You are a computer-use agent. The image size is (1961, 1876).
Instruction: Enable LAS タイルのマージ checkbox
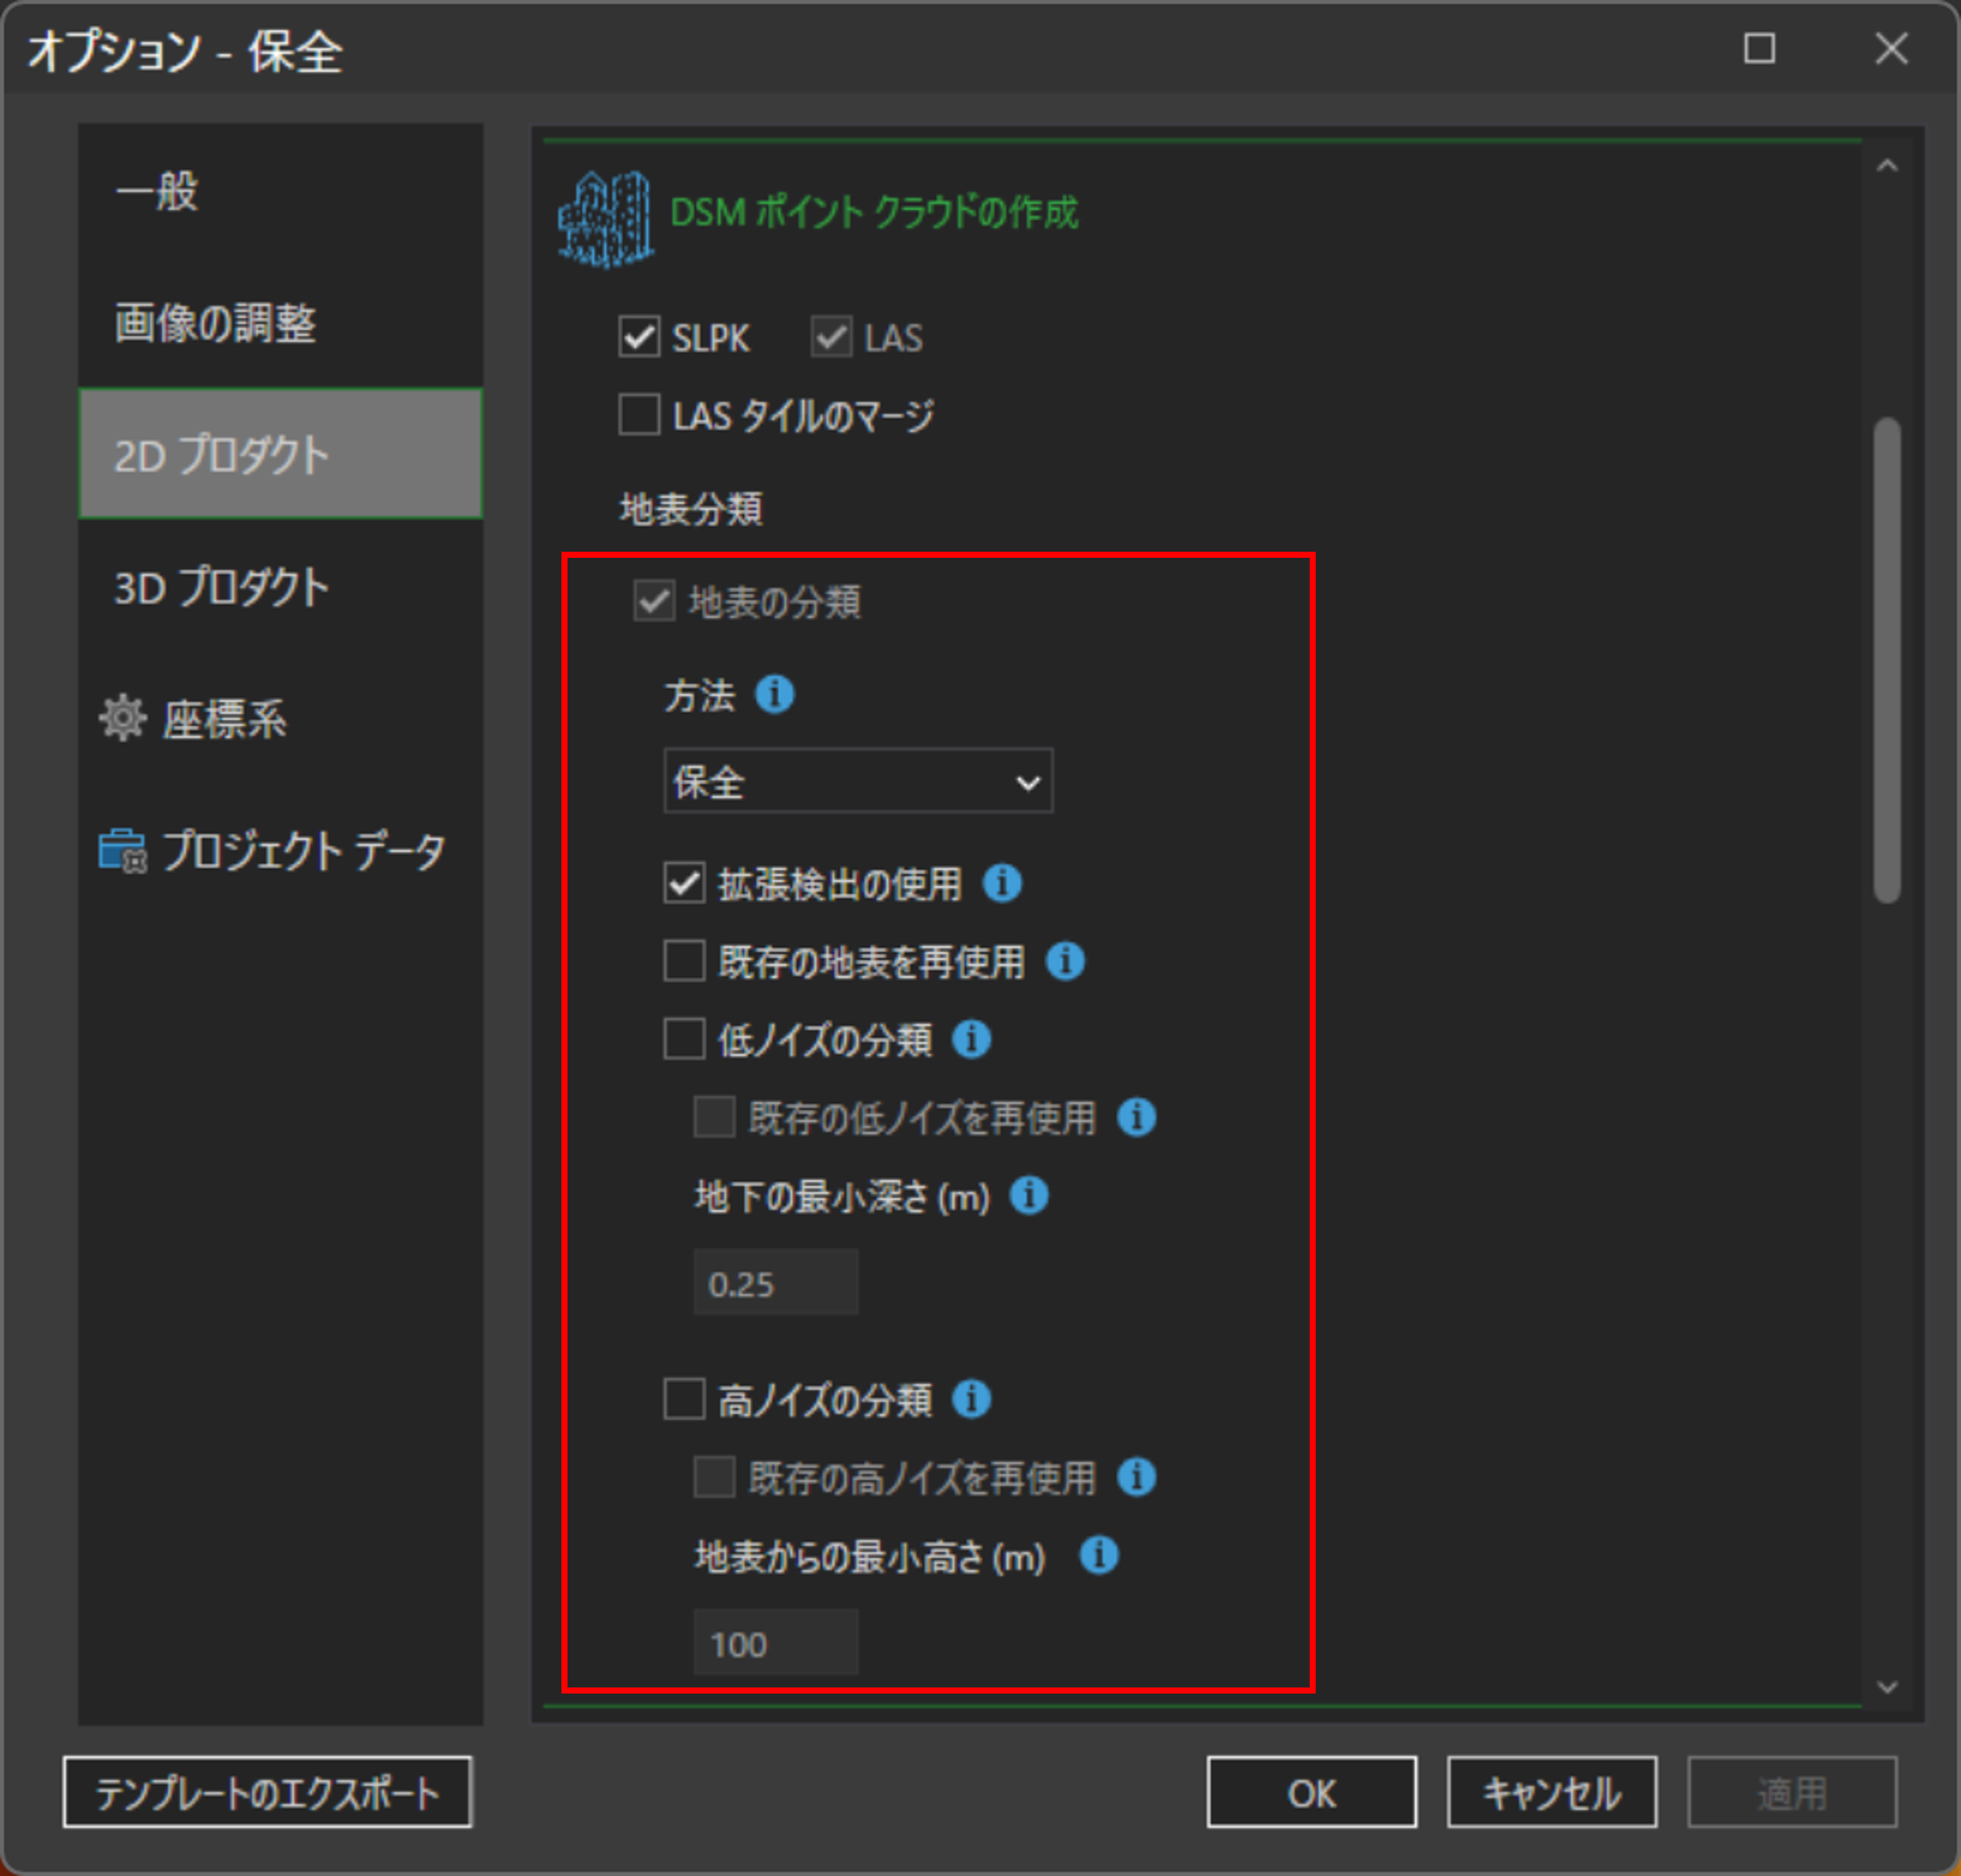tap(639, 414)
